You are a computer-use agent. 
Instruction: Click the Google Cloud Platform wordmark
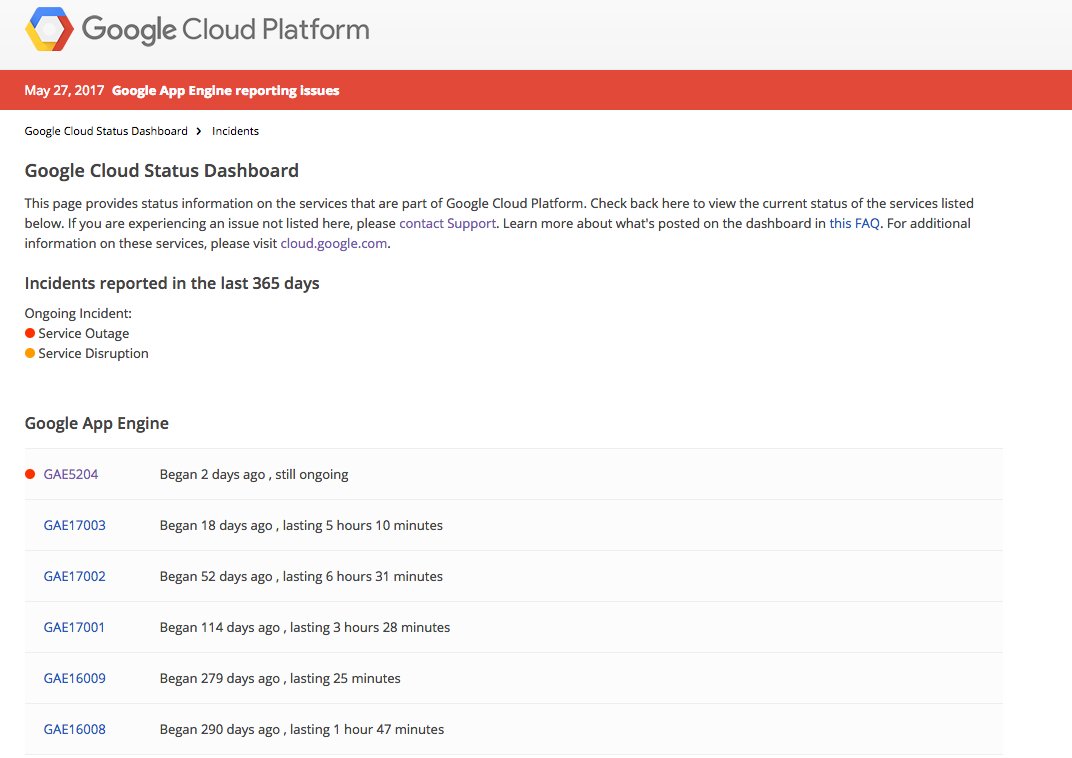coord(226,30)
